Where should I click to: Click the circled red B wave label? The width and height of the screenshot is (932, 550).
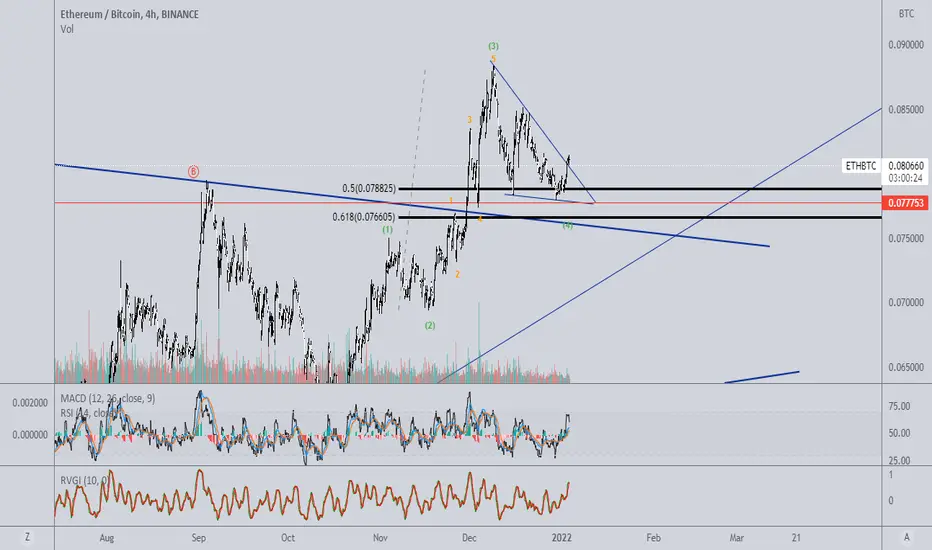tap(193, 171)
